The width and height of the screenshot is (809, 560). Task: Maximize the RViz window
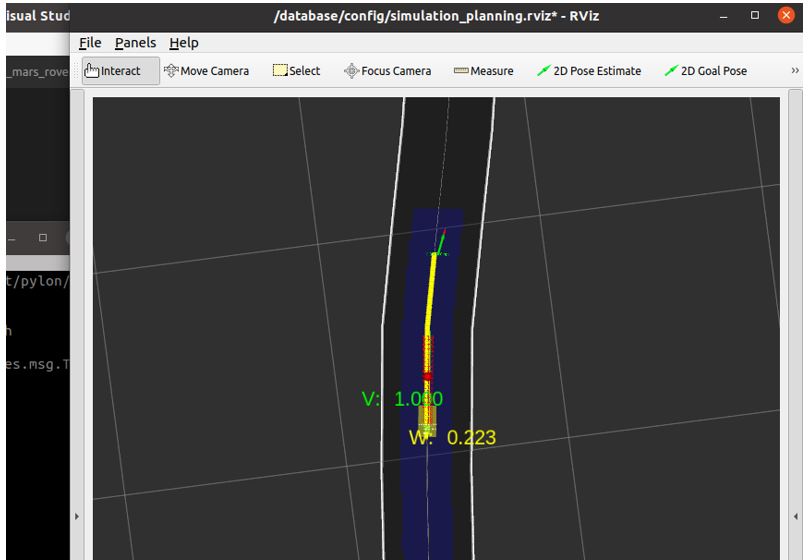click(x=755, y=15)
